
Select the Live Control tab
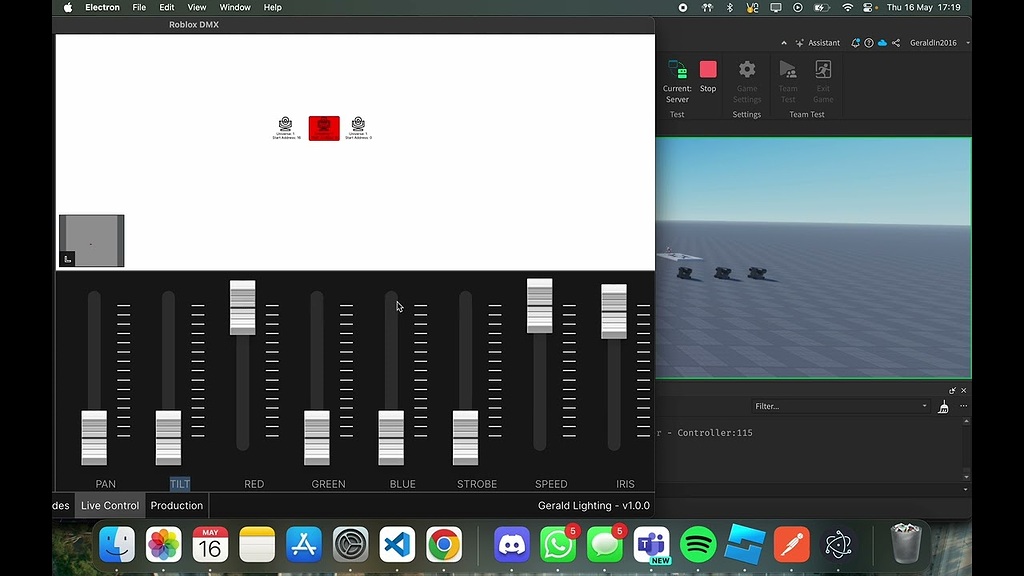(110, 506)
